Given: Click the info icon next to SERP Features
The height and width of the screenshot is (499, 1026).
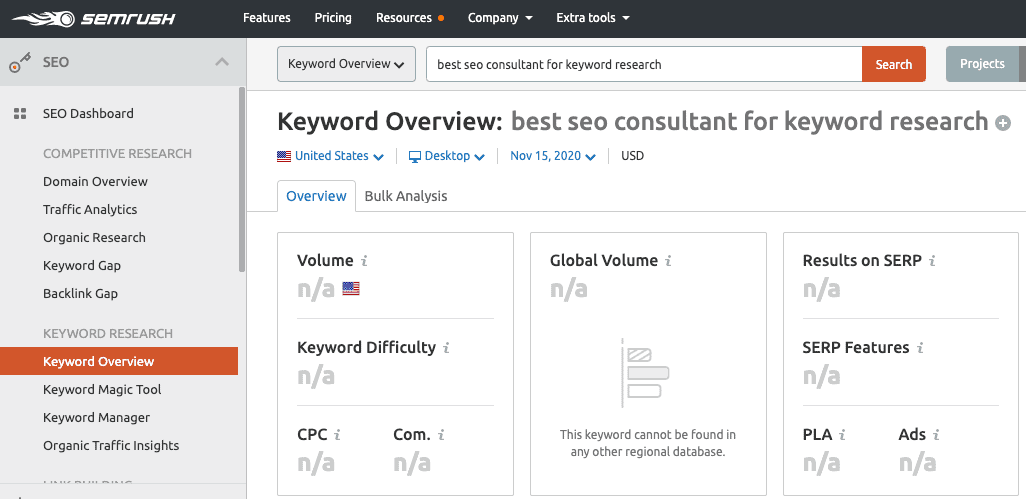Looking at the screenshot, I should click(920, 348).
